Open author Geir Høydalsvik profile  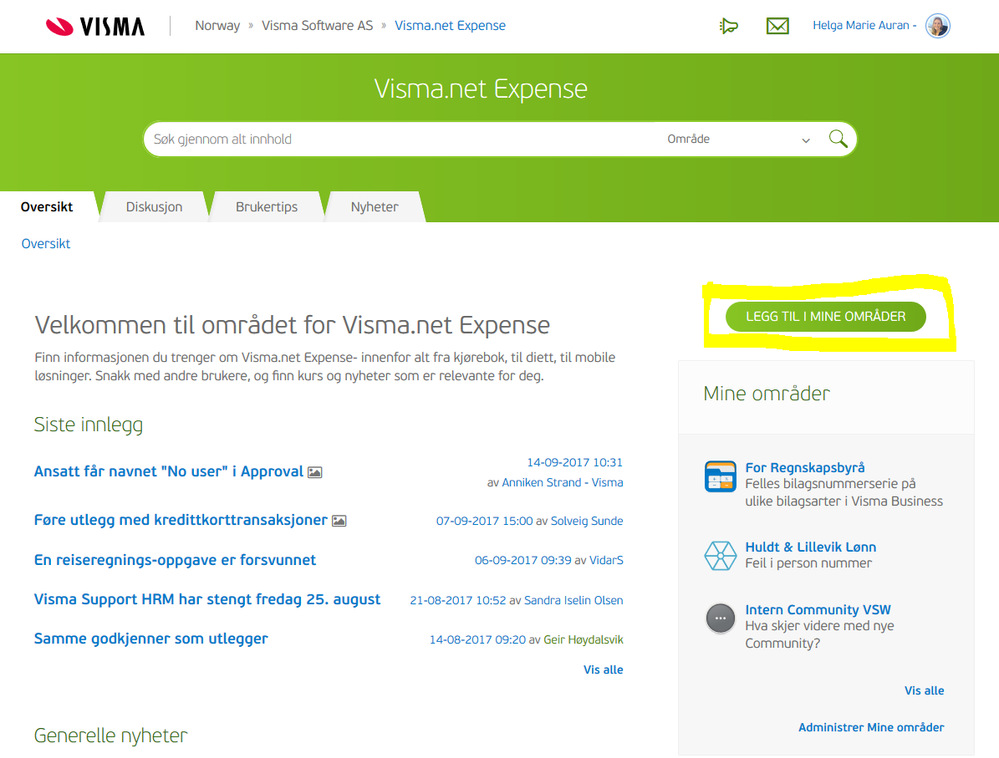pos(583,640)
